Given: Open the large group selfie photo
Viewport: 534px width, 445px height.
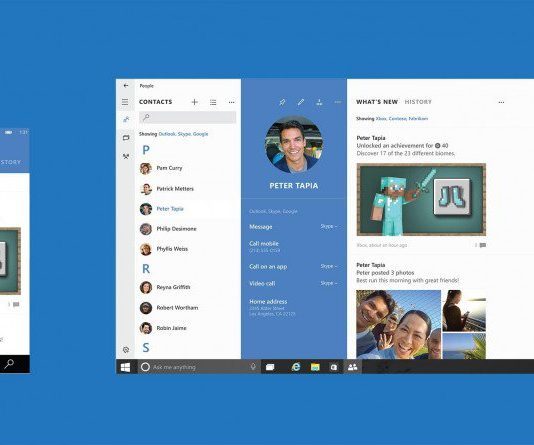Looking at the screenshot, I should (x=398, y=324).
